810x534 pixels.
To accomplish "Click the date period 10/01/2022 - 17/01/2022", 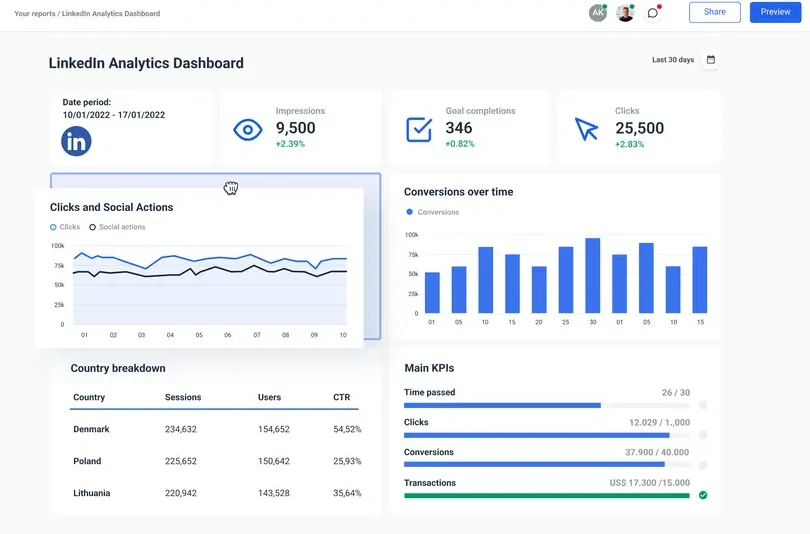I will coord(114,115).
